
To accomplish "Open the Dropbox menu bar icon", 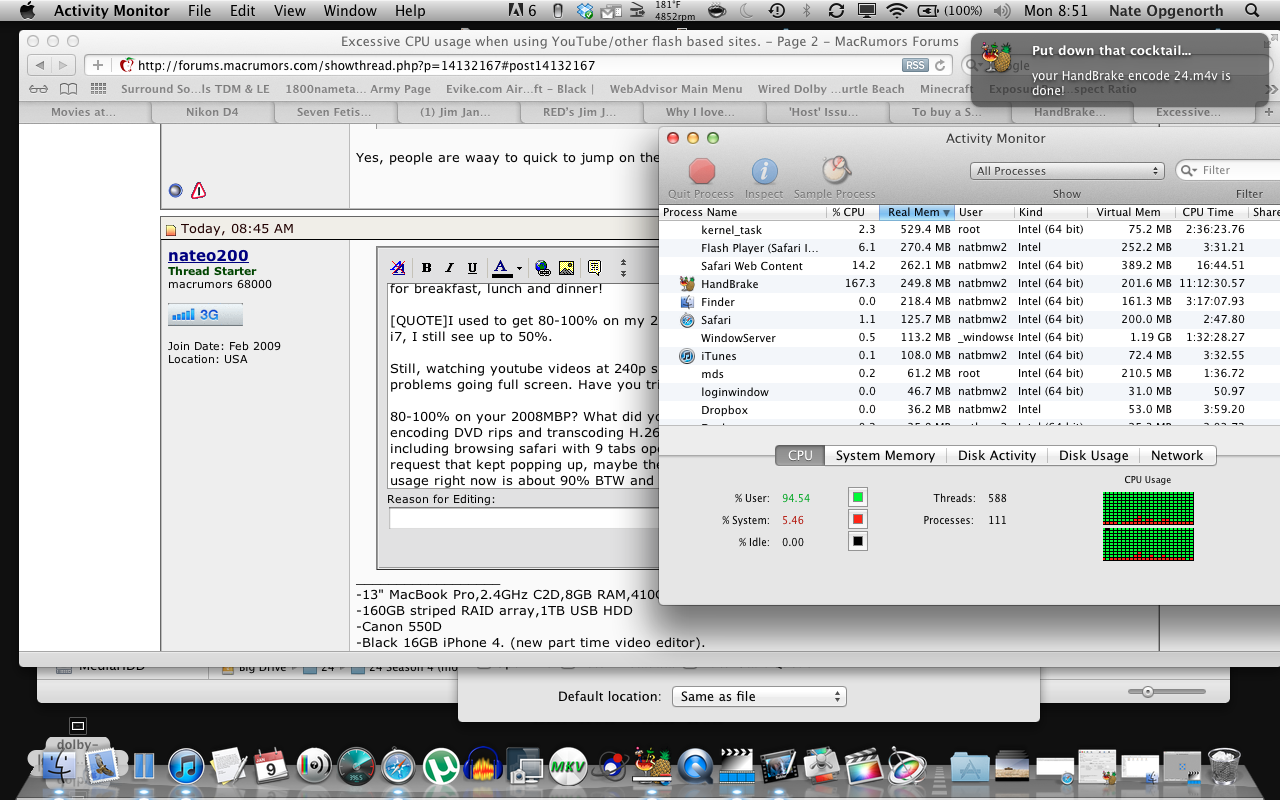I will point(586,11).
